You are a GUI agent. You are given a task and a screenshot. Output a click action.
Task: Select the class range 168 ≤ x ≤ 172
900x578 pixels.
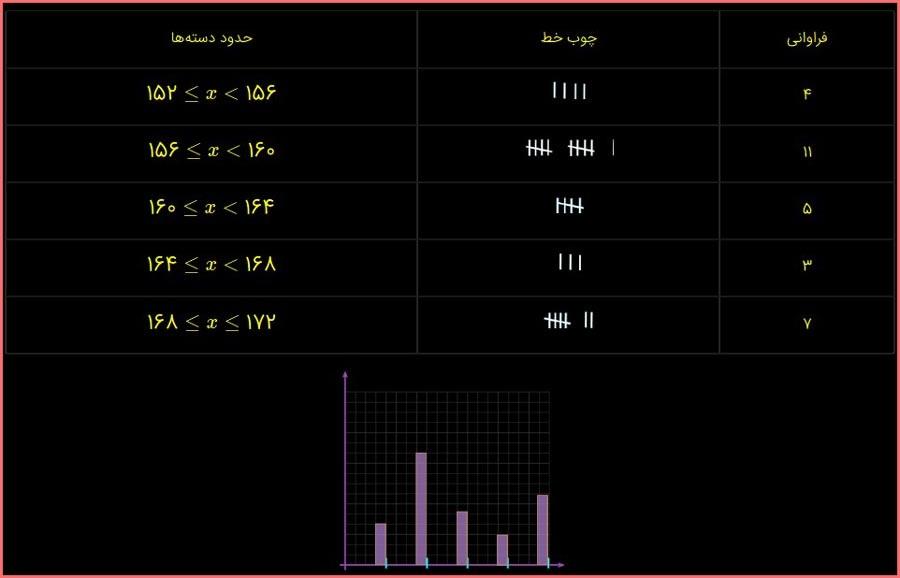point(211,322)
